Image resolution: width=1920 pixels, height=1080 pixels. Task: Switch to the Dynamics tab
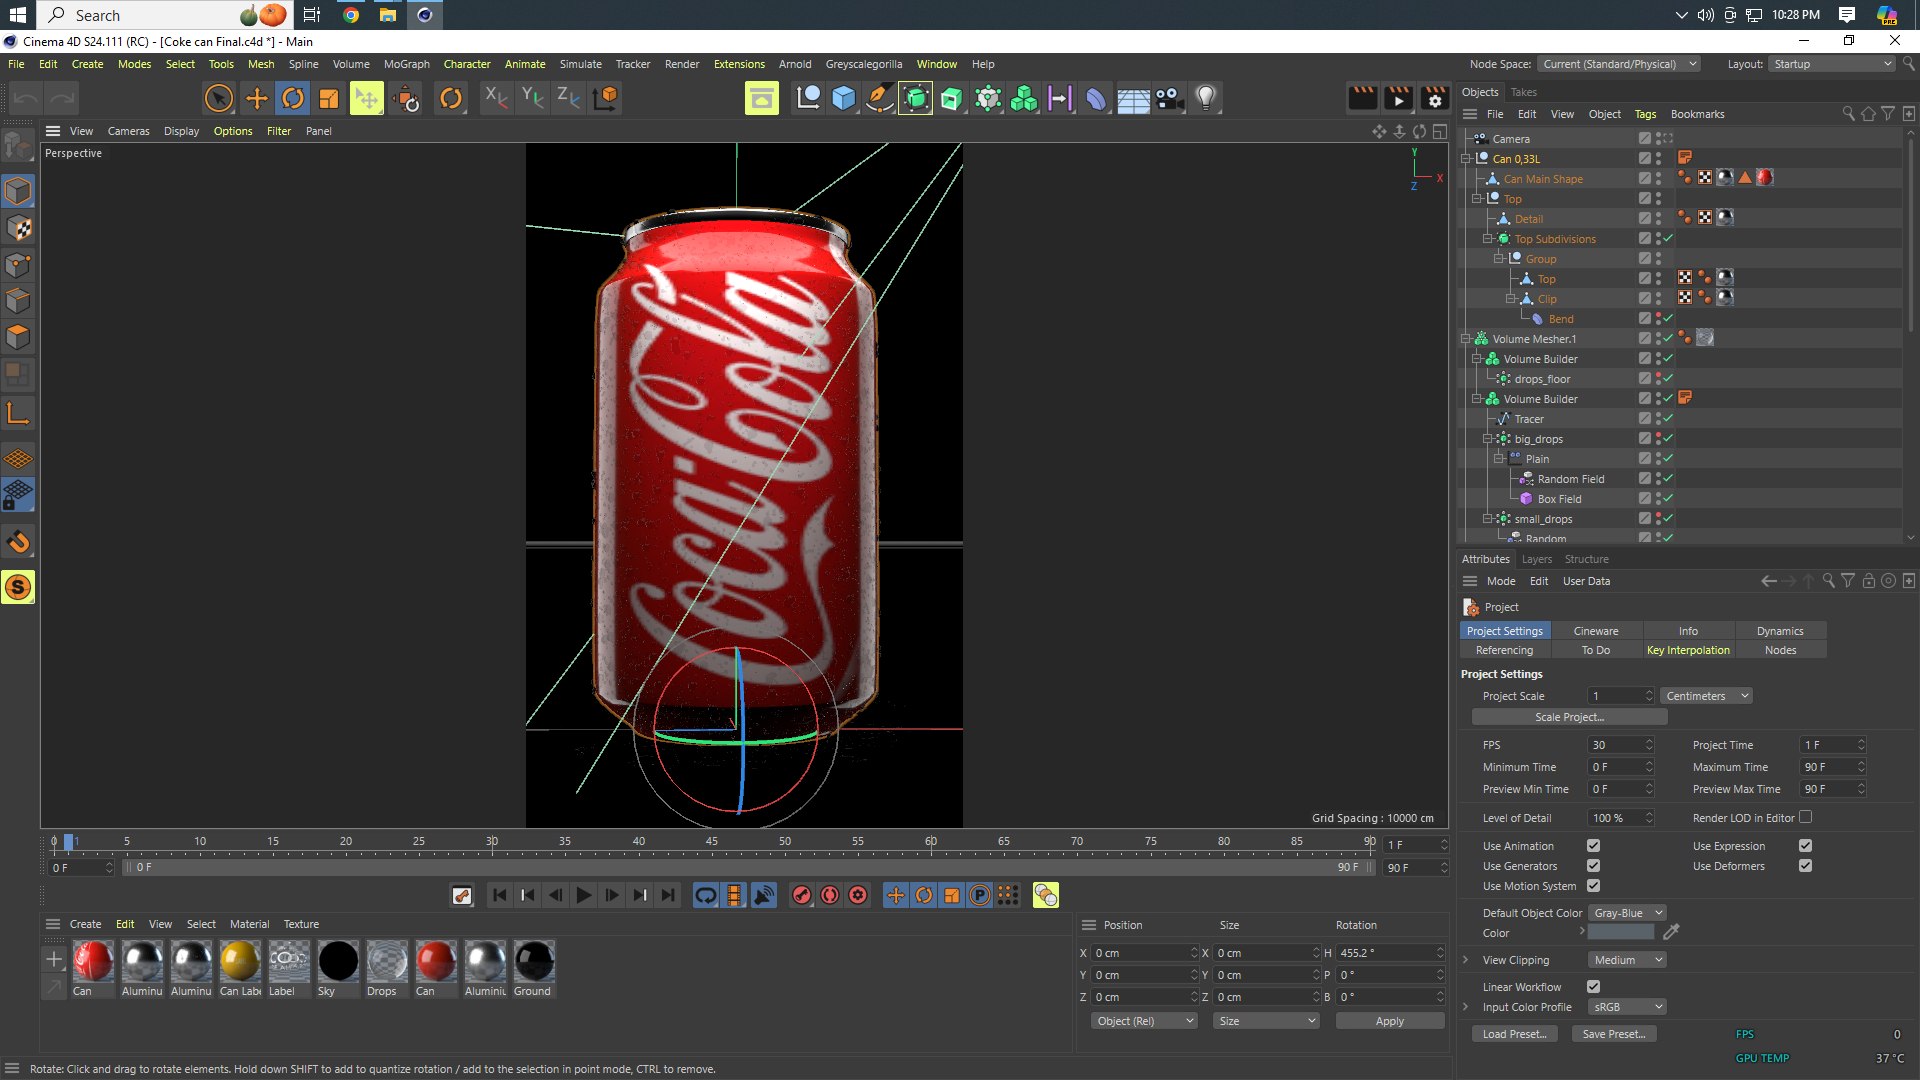[1780, 631]
